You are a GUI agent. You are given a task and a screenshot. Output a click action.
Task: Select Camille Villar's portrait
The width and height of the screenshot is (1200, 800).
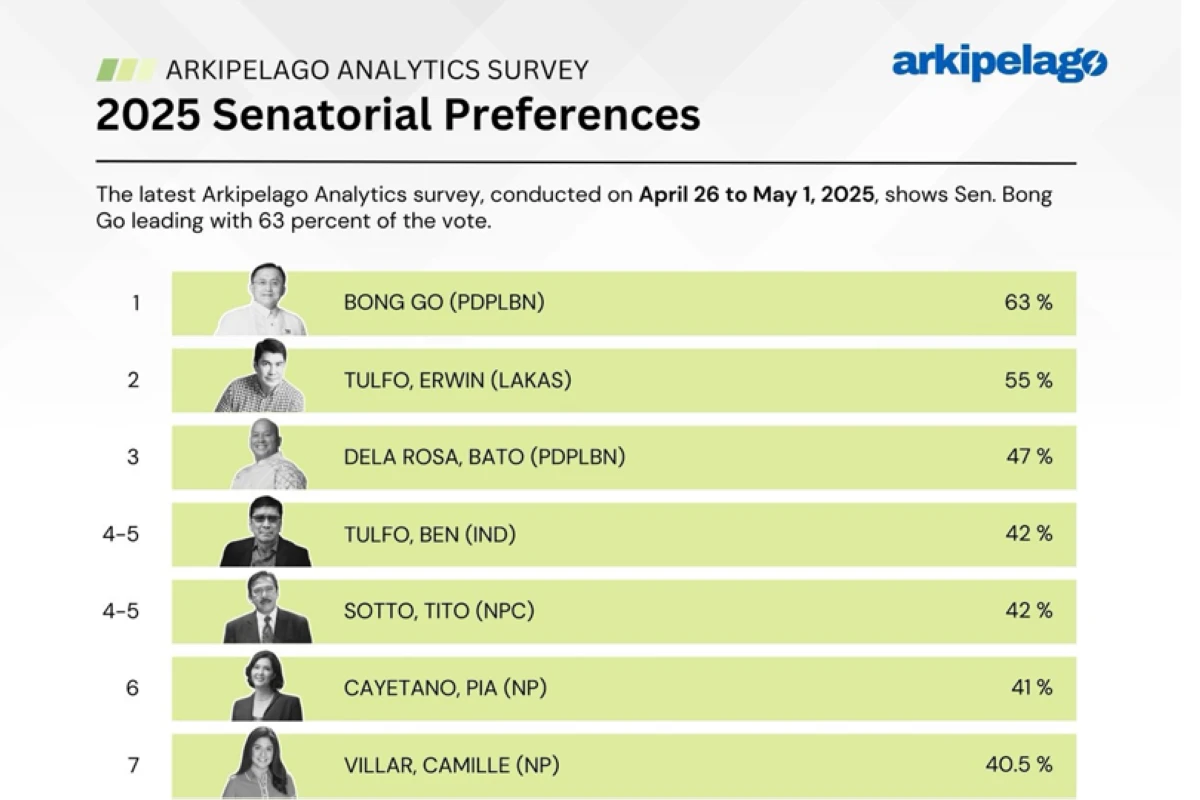click(x=265, y=763)
